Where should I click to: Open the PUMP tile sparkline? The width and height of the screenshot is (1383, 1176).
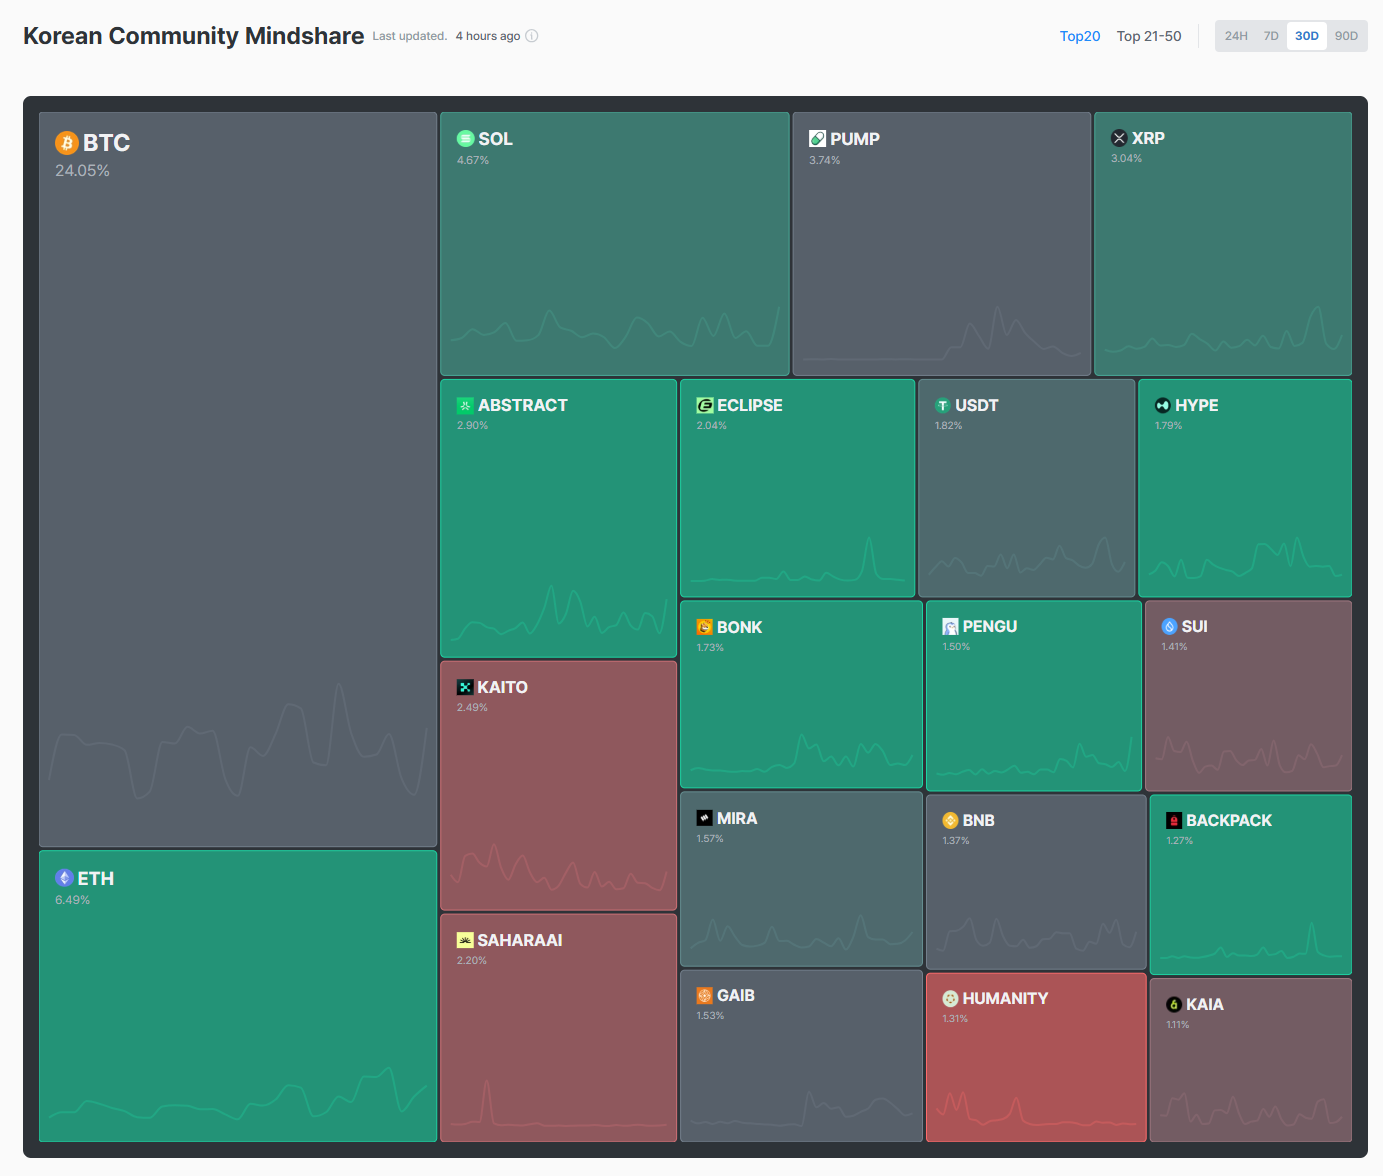pos(942,335)
